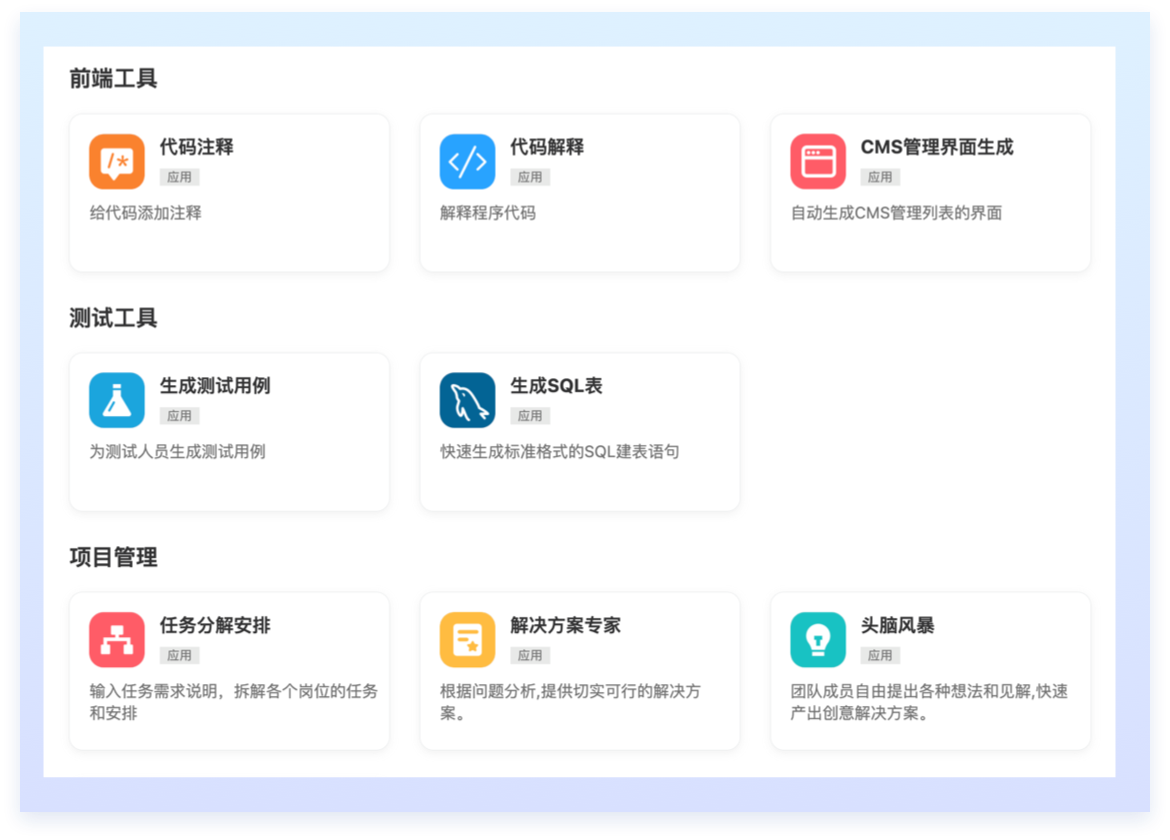
Task: Open the 生成测试用例 title
Action: click(x=215, y=386)
